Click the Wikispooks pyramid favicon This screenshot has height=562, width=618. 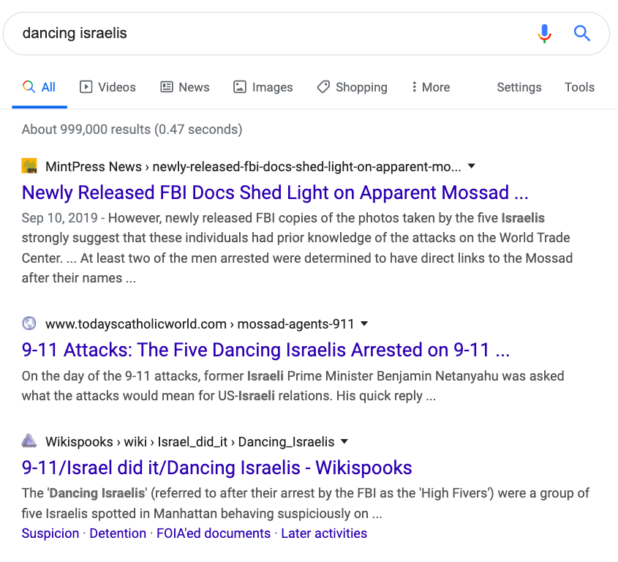tap(29, 441)
